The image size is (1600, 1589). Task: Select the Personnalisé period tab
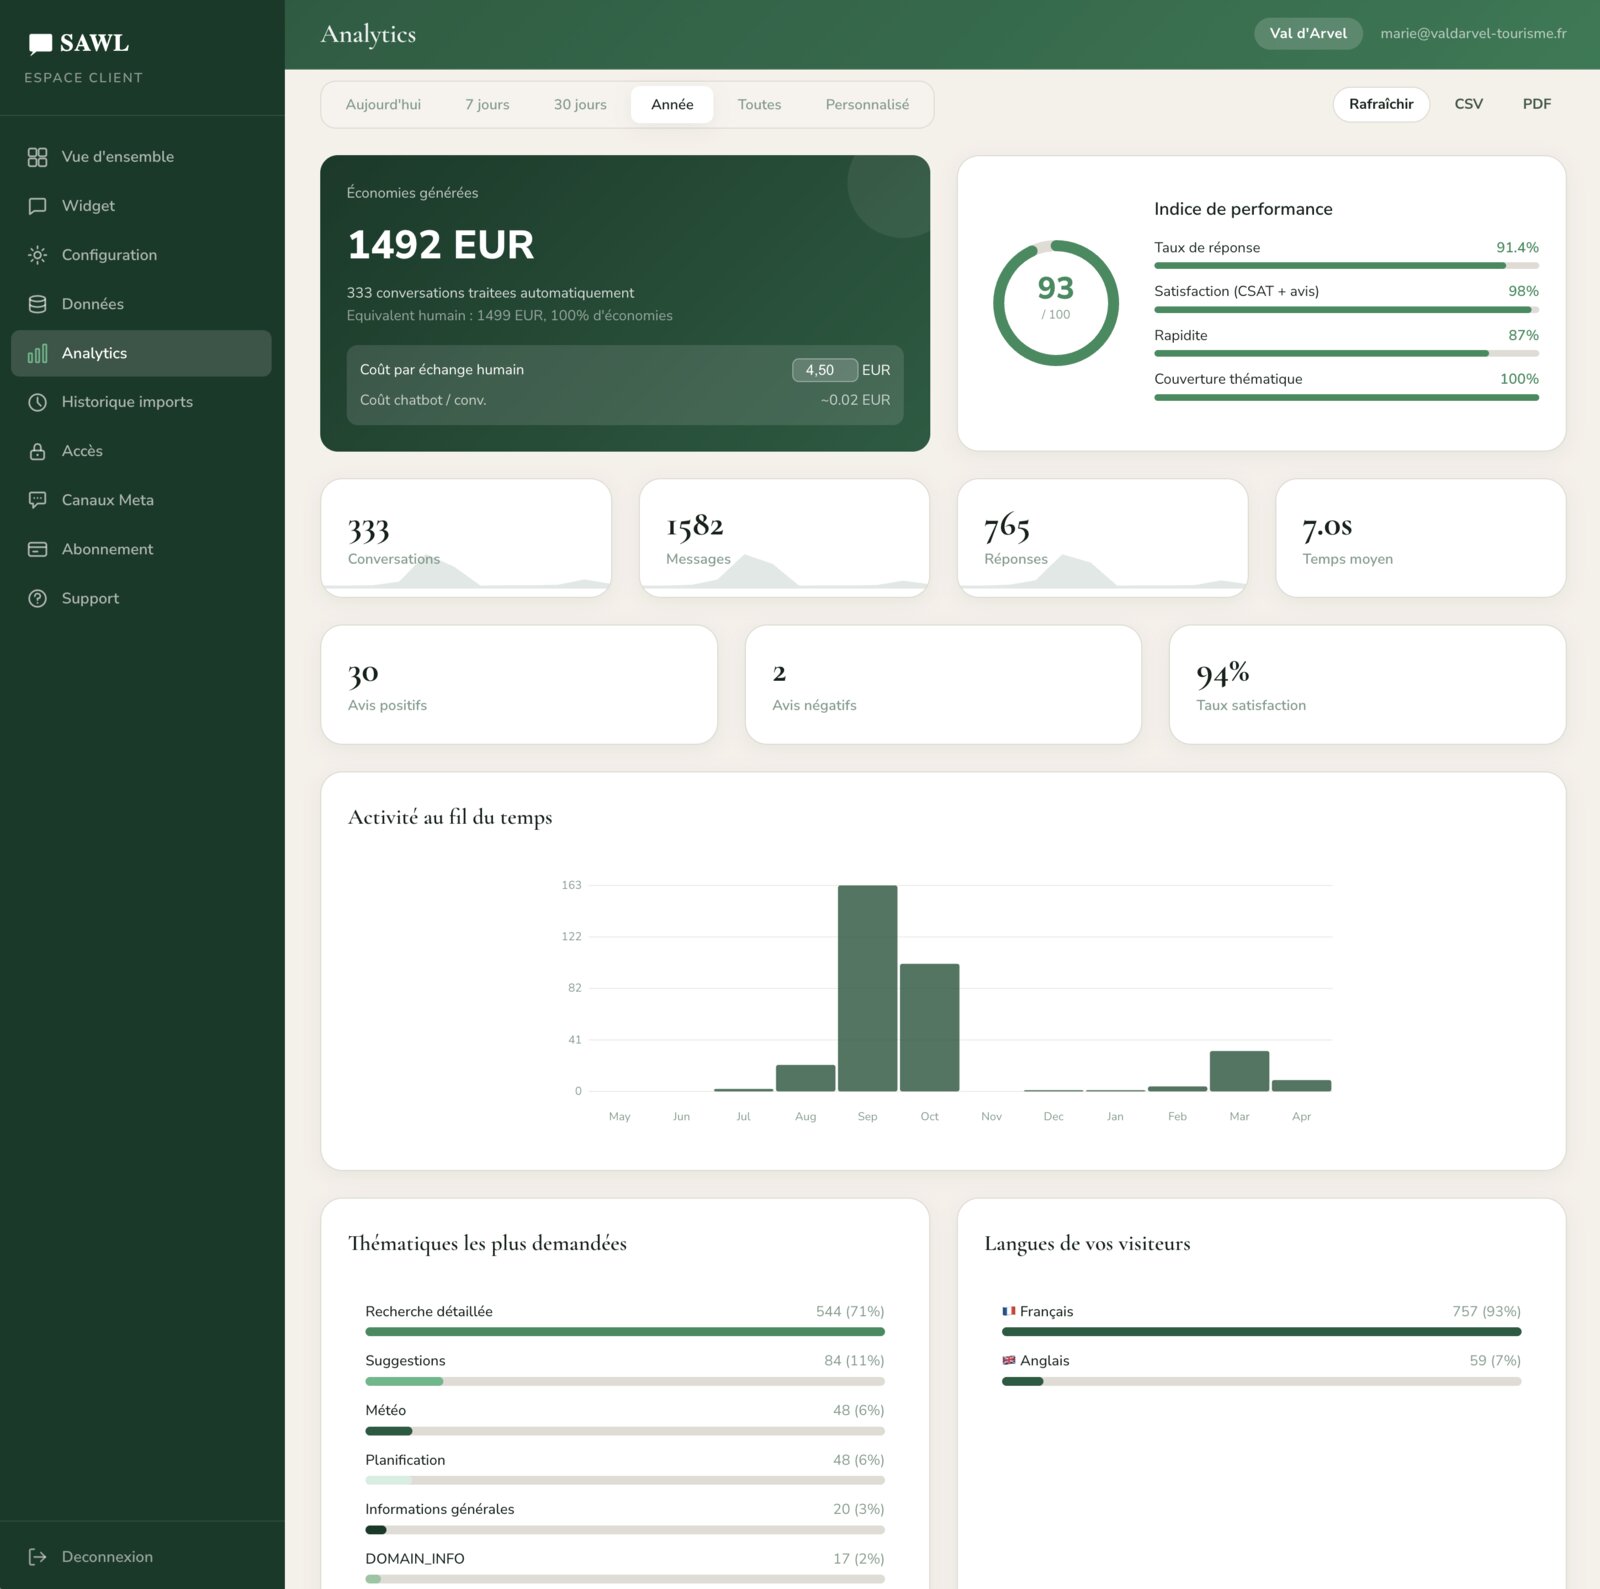867,105
